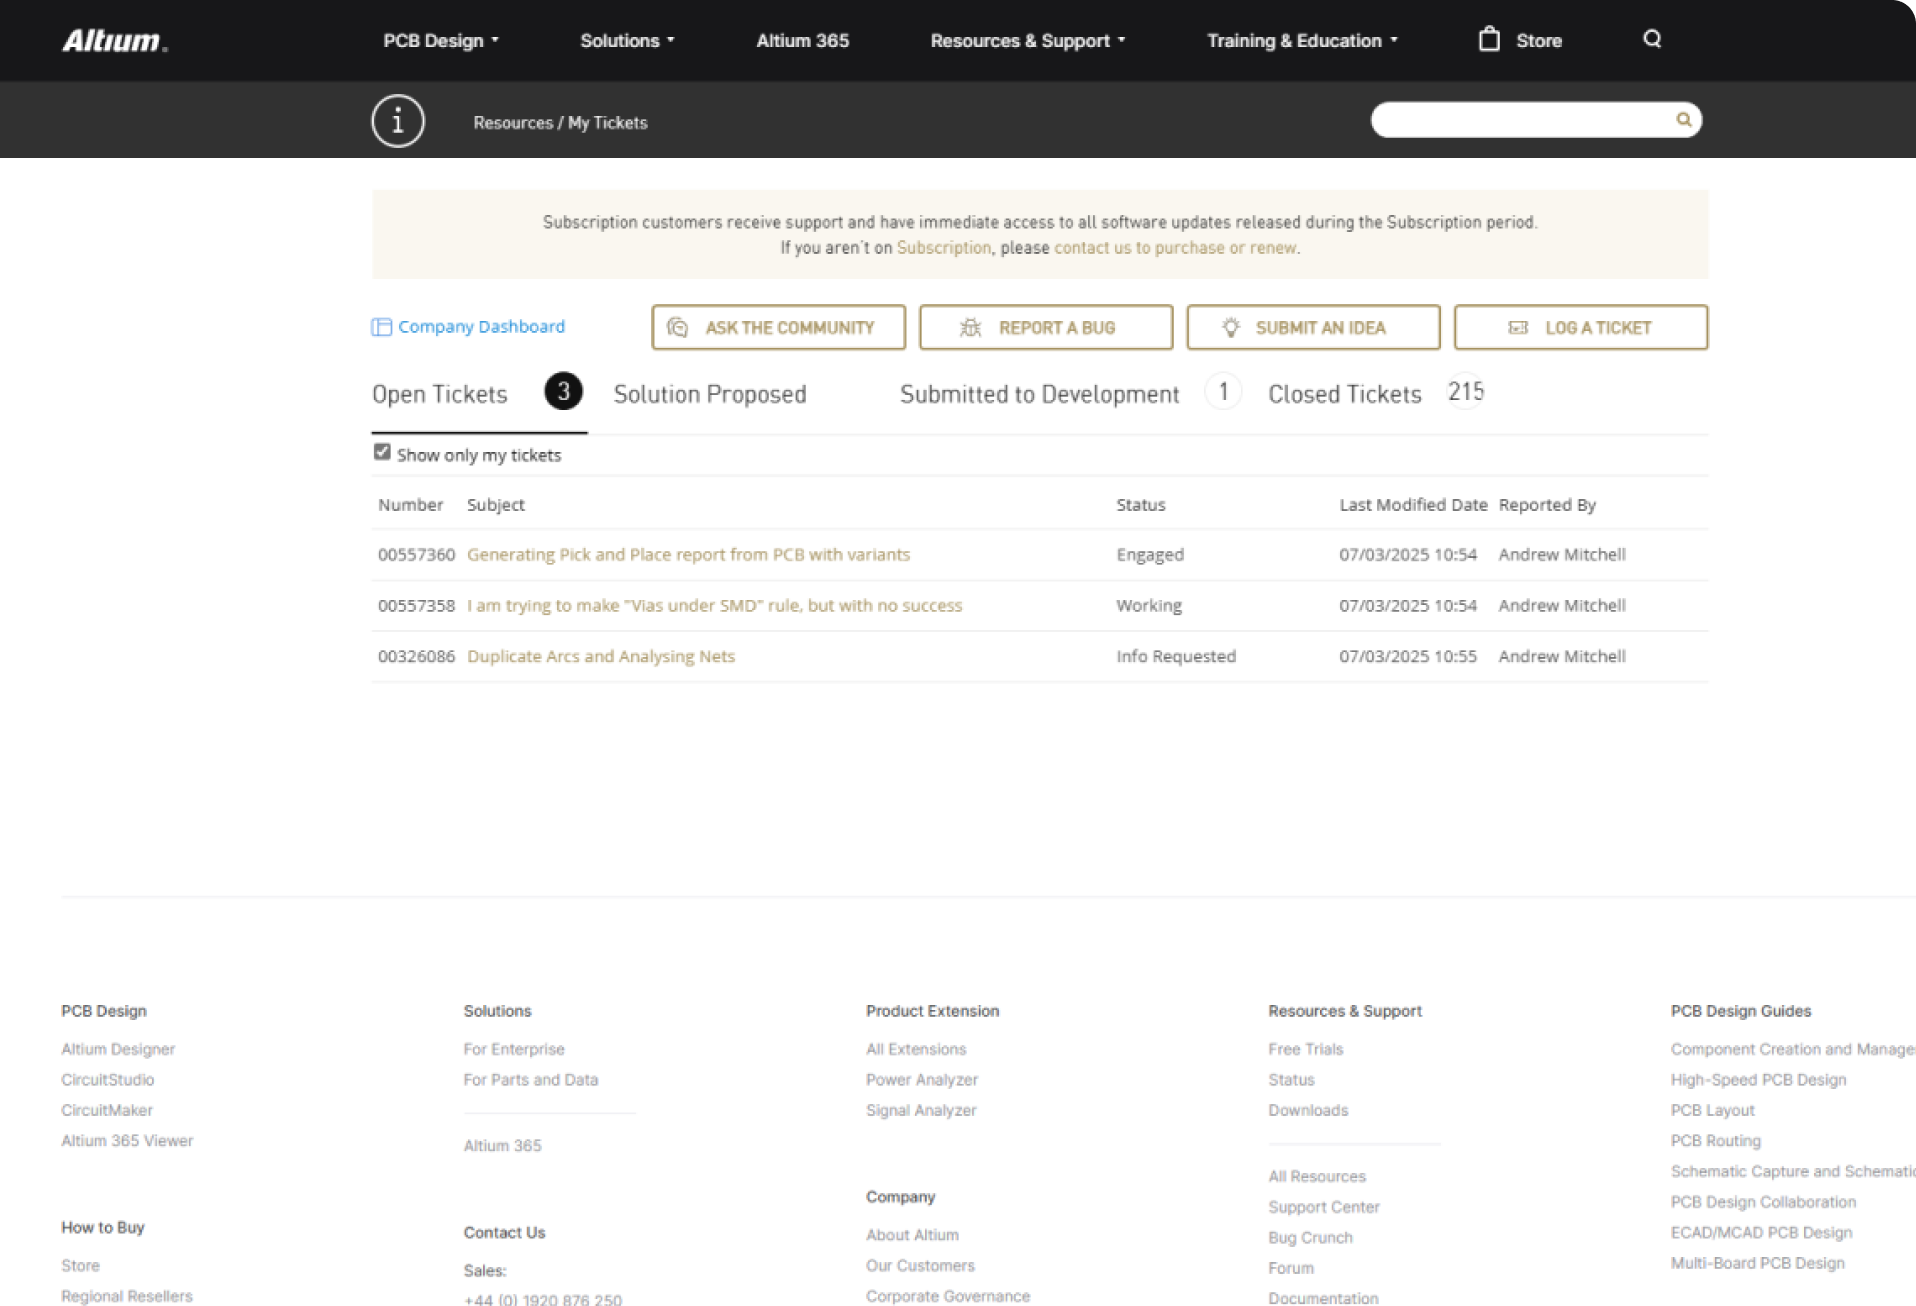
Task: Expand the Training & Education menu
Action: coord(1301,41)
